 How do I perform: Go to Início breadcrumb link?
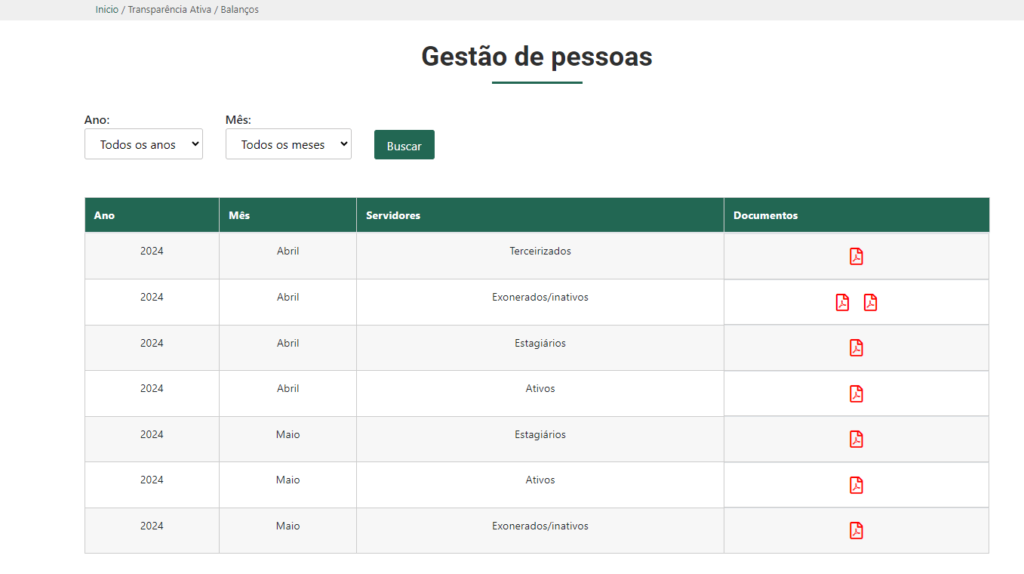click(106, 9)
